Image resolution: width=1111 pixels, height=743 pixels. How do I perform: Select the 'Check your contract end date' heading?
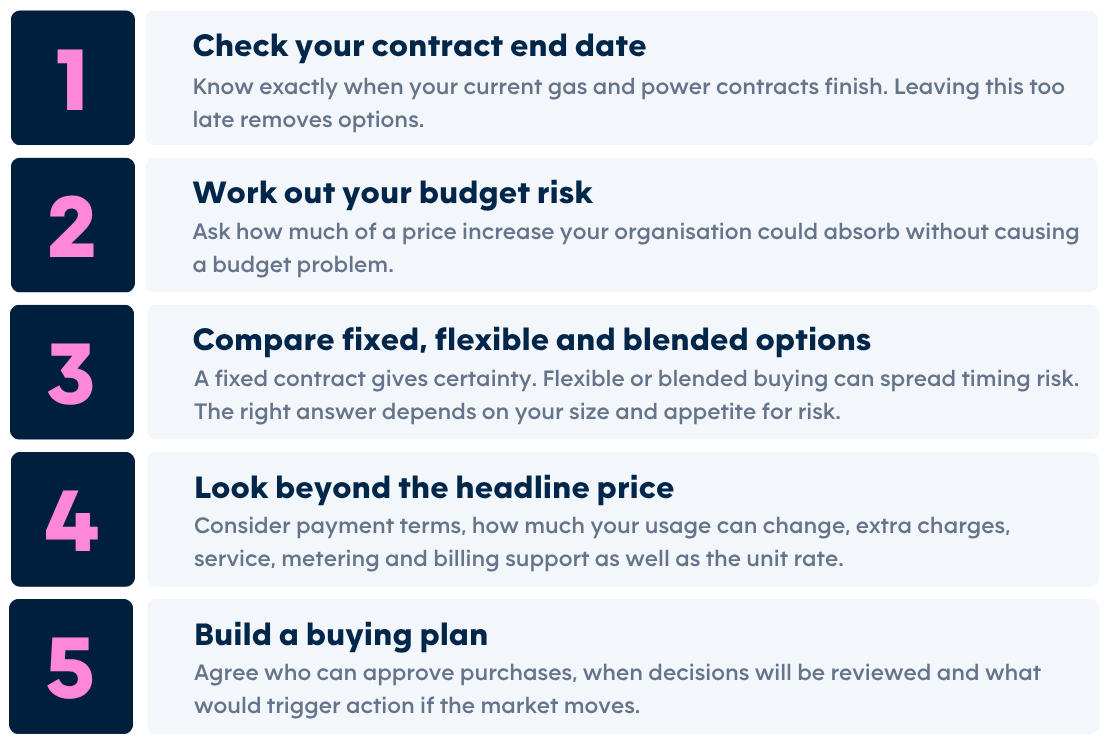click(x=419, y=46)
